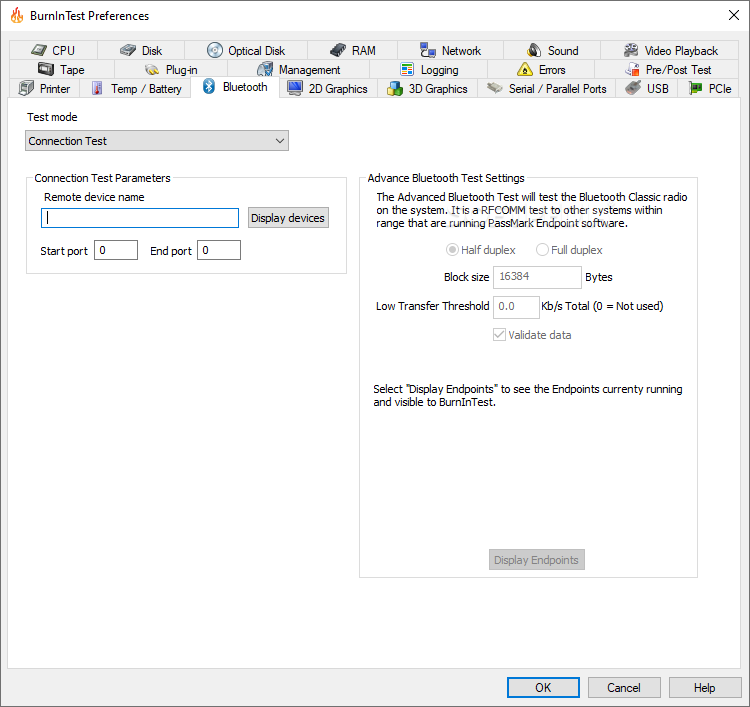This screenshot has width=750, height=707.
Task: Click the End port field
Action: coord(219,250)
